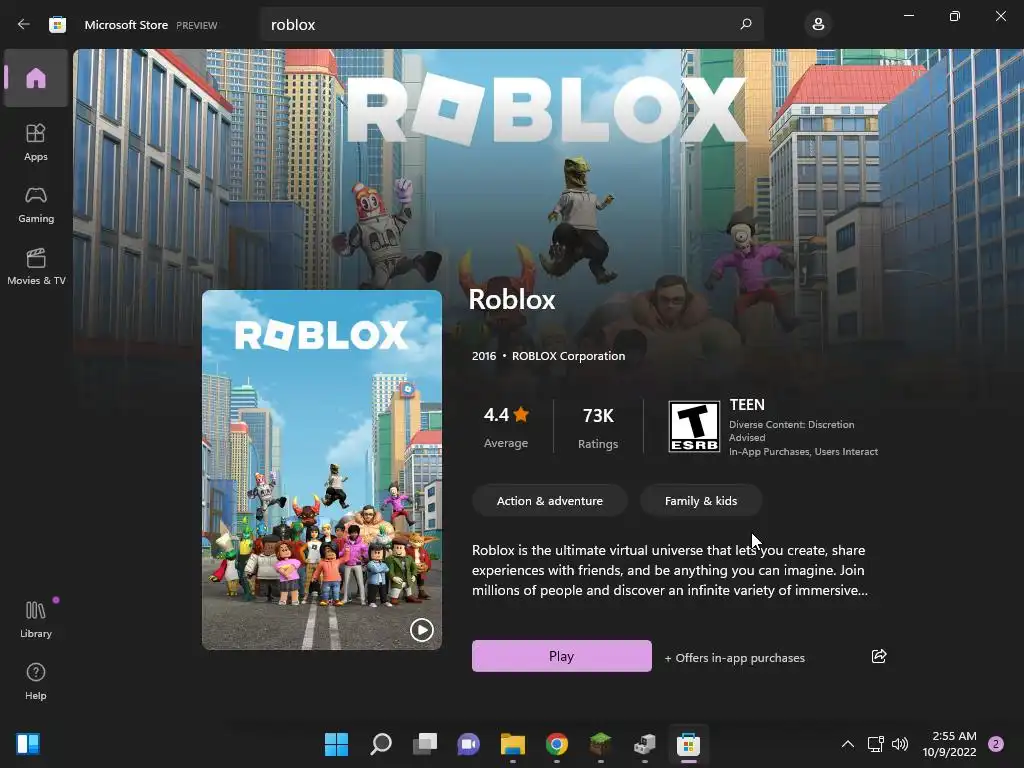Select the Family & kids category tag
1024x768 pixels.
[x=701, y=501]
